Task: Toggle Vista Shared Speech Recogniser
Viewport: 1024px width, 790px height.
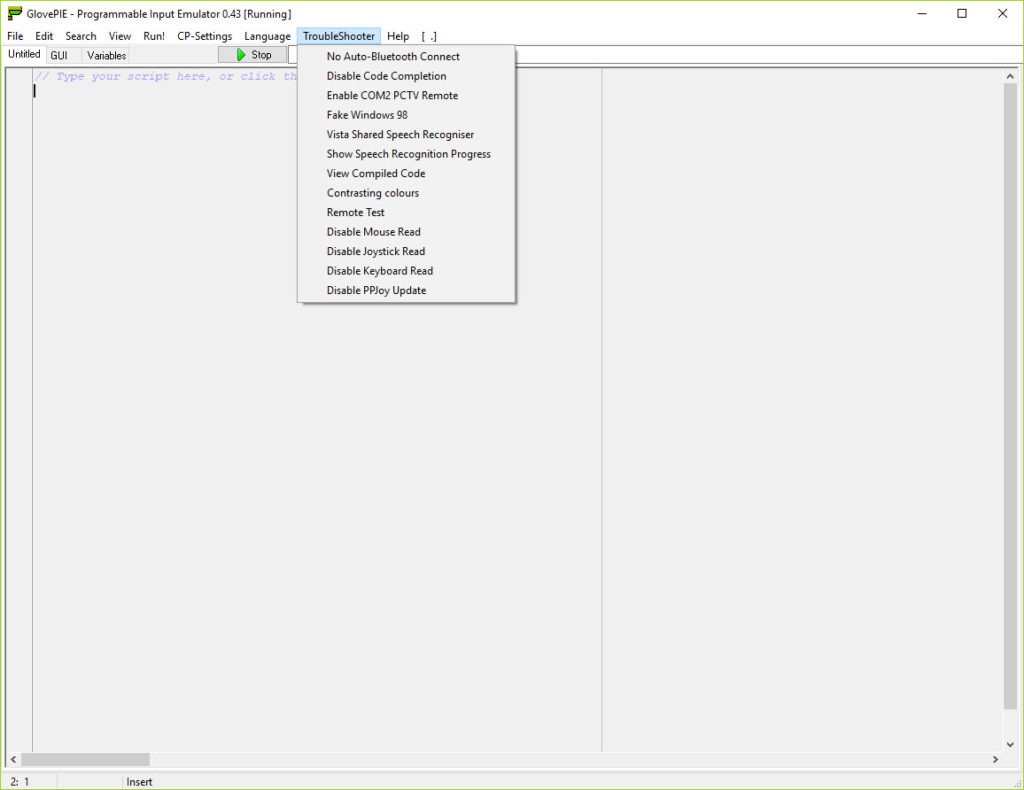Action: (406, 134)
